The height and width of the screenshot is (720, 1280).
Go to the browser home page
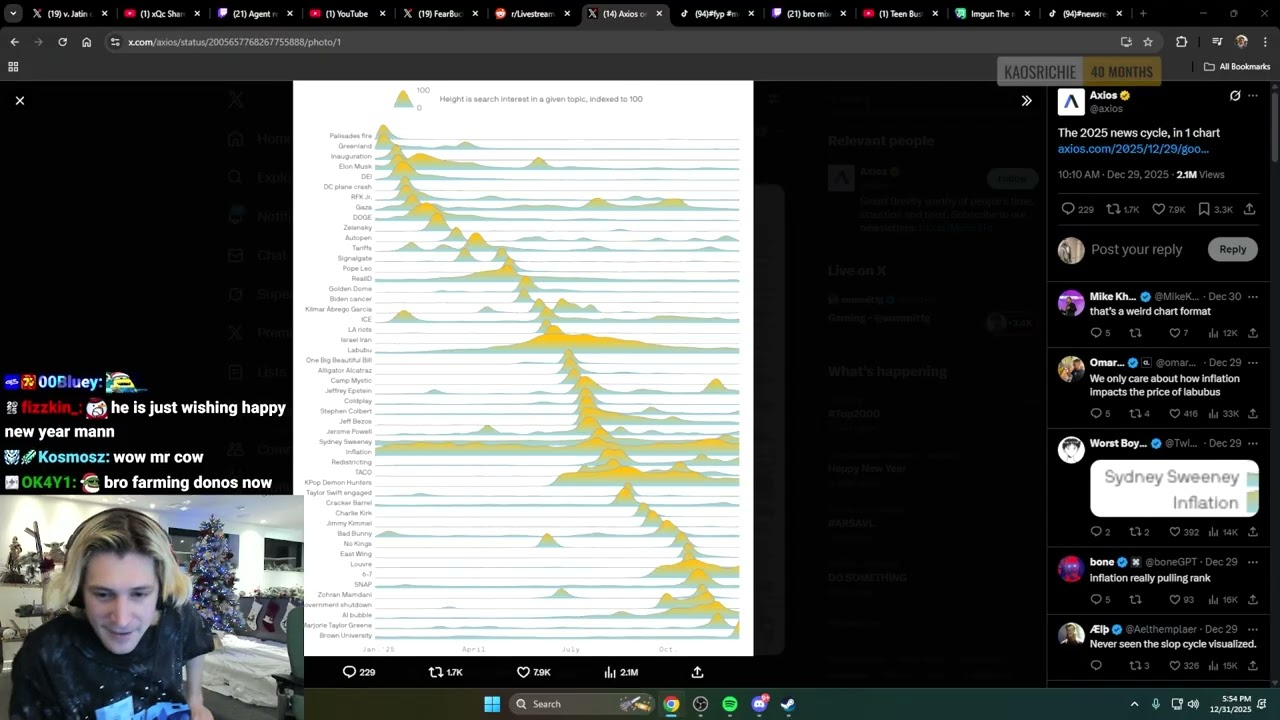86,42
